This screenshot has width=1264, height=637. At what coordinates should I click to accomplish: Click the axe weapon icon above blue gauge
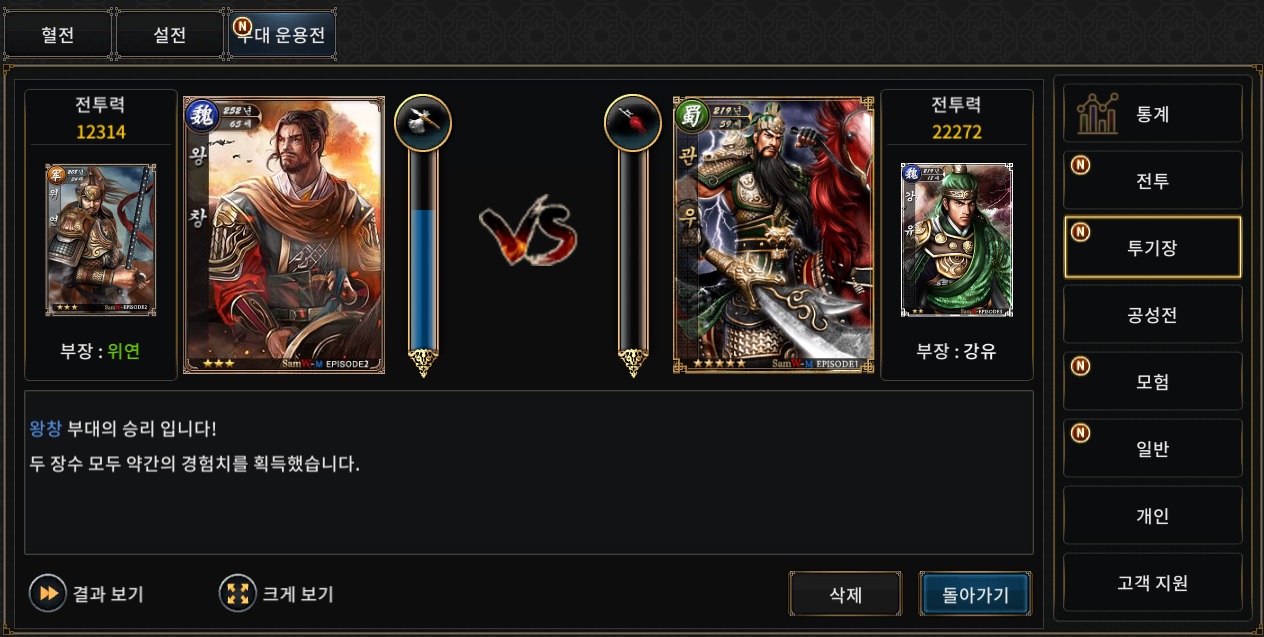click(423, 122)
